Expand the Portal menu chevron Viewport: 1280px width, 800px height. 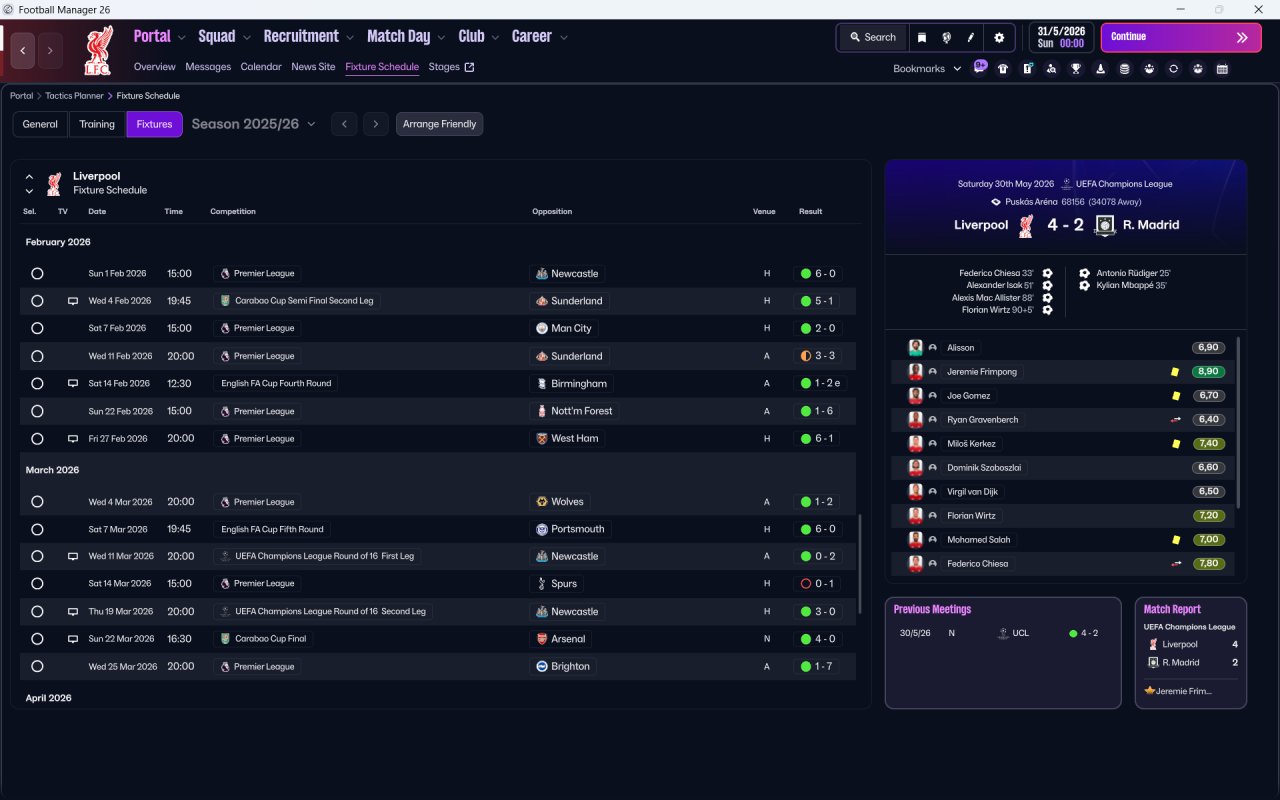[182, 38]
